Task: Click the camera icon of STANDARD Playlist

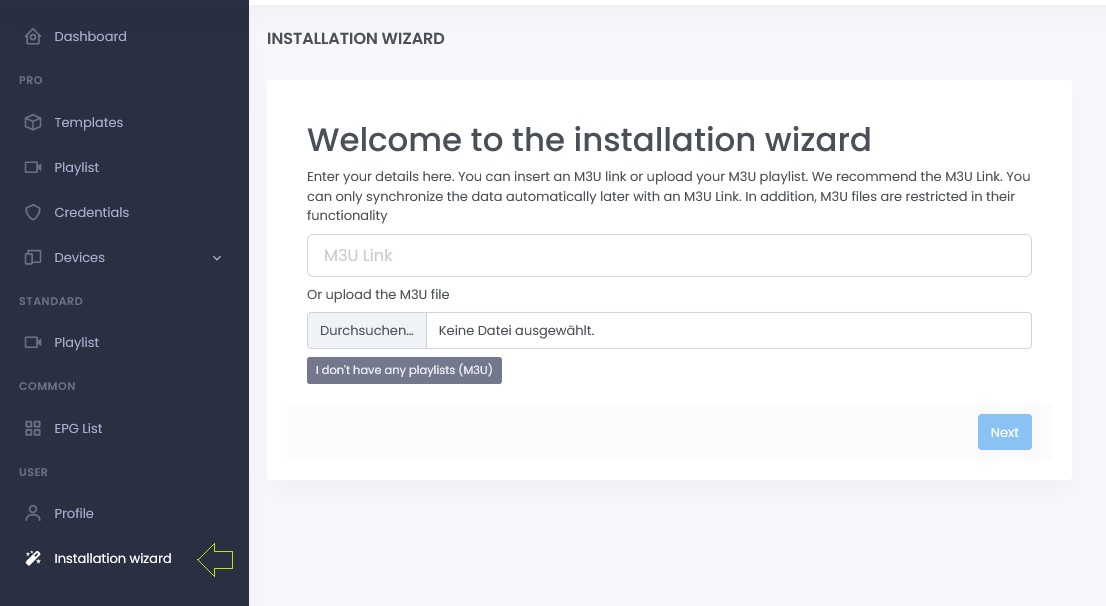Action: pos(33,343)
